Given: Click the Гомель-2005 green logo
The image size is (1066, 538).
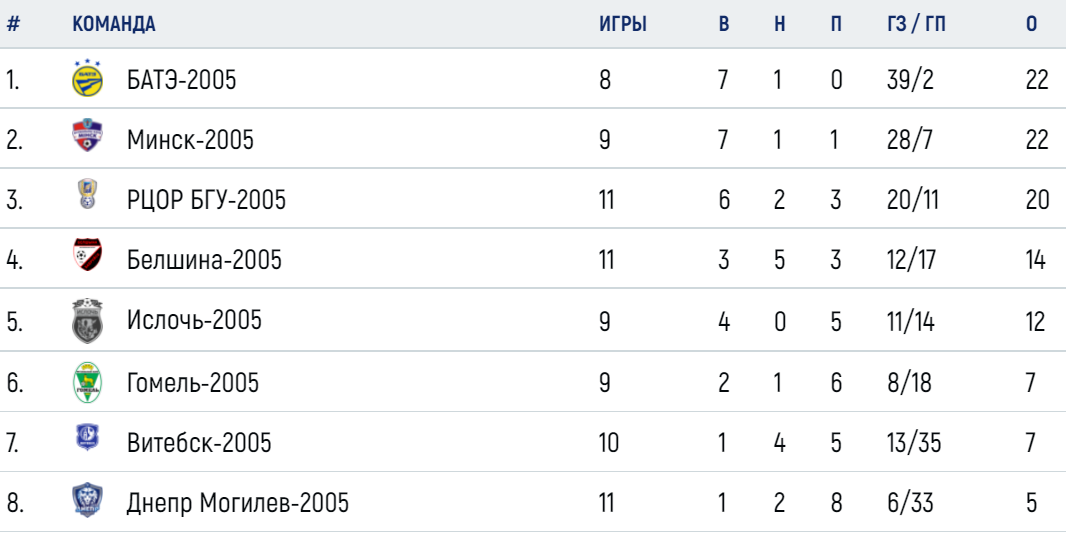Looking at the screenshot, I should pos(87,382).
